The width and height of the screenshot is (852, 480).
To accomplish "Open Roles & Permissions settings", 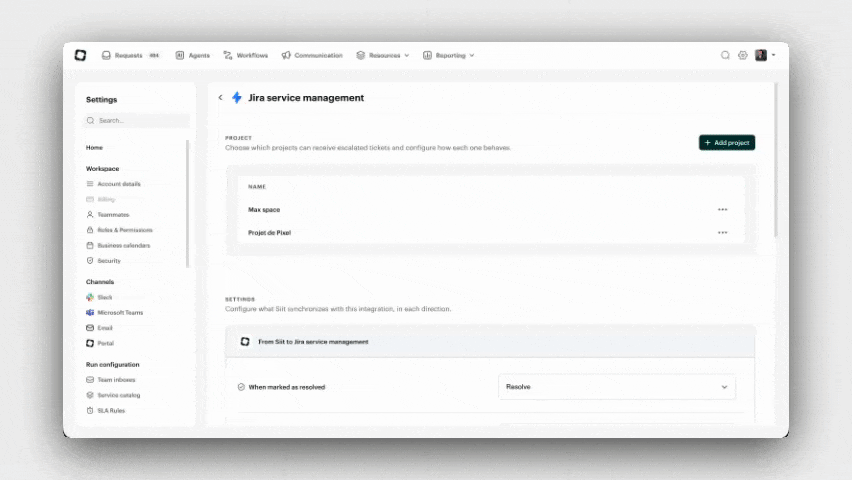I will click(120, 230).
